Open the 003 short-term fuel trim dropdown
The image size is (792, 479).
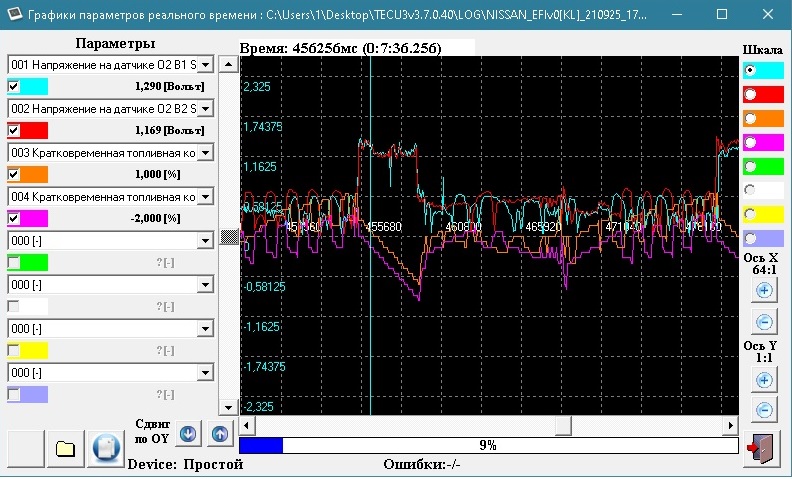(205, 153)
